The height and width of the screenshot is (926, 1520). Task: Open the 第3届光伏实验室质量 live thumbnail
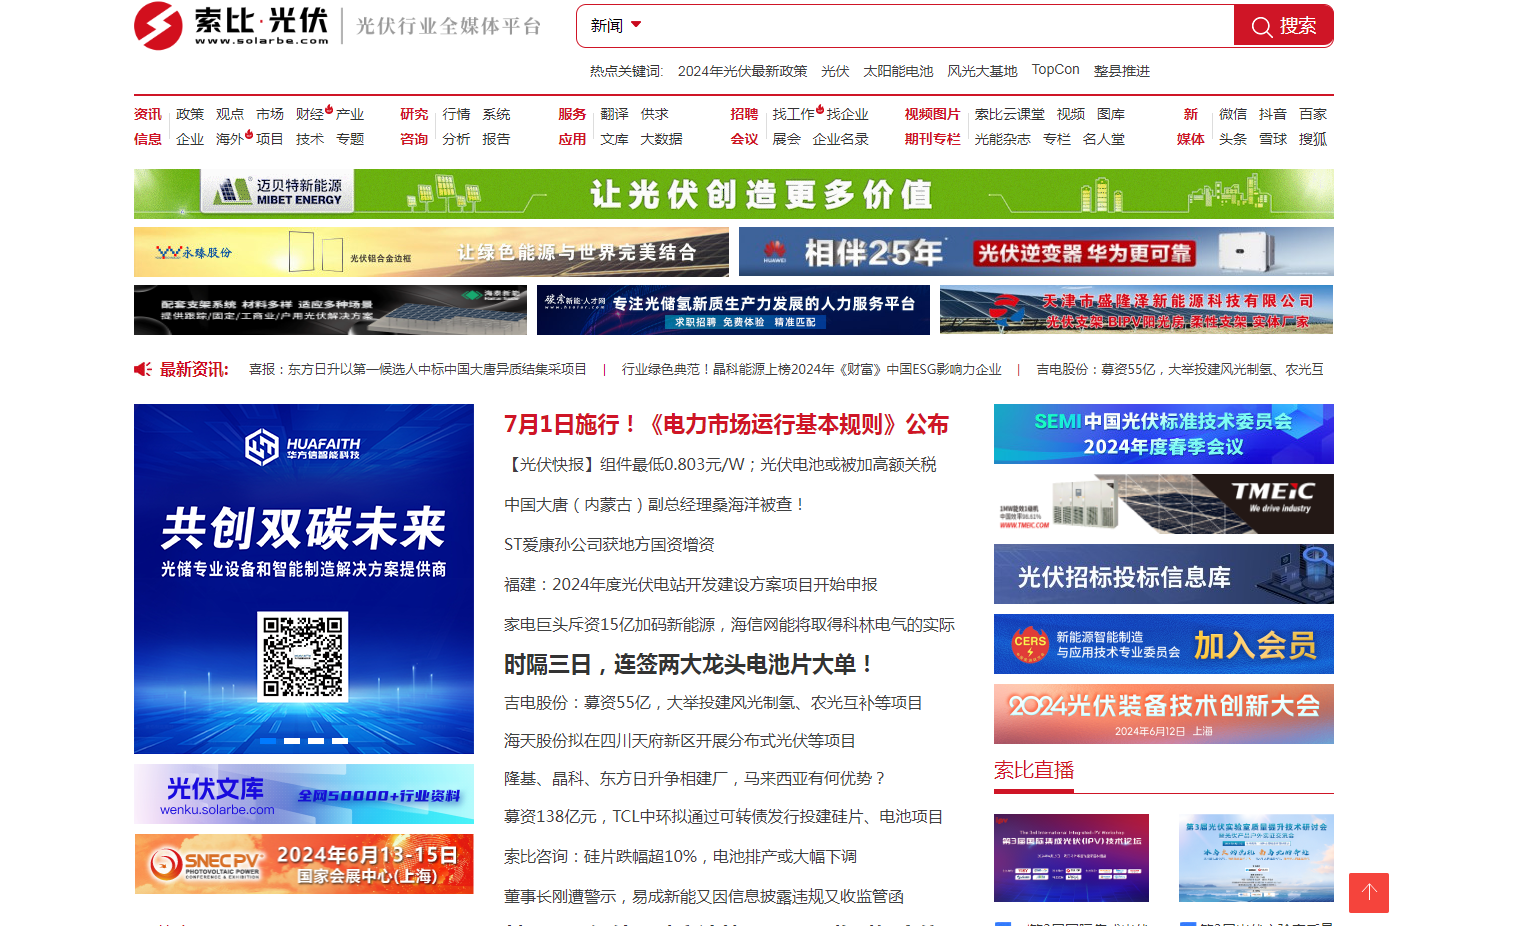click(1256, 858)
